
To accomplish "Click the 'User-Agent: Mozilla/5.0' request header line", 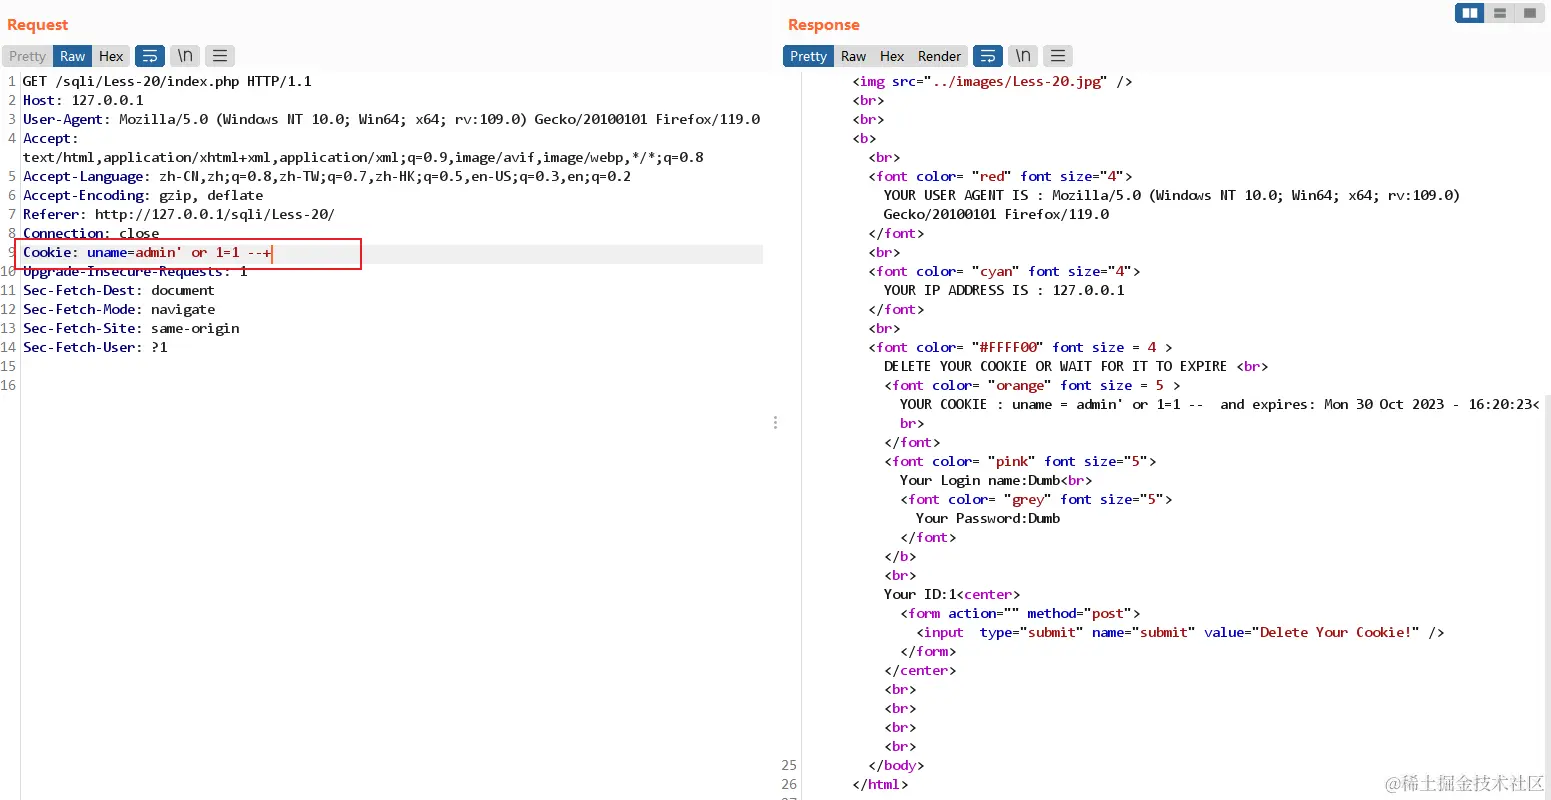I will 391,119.
